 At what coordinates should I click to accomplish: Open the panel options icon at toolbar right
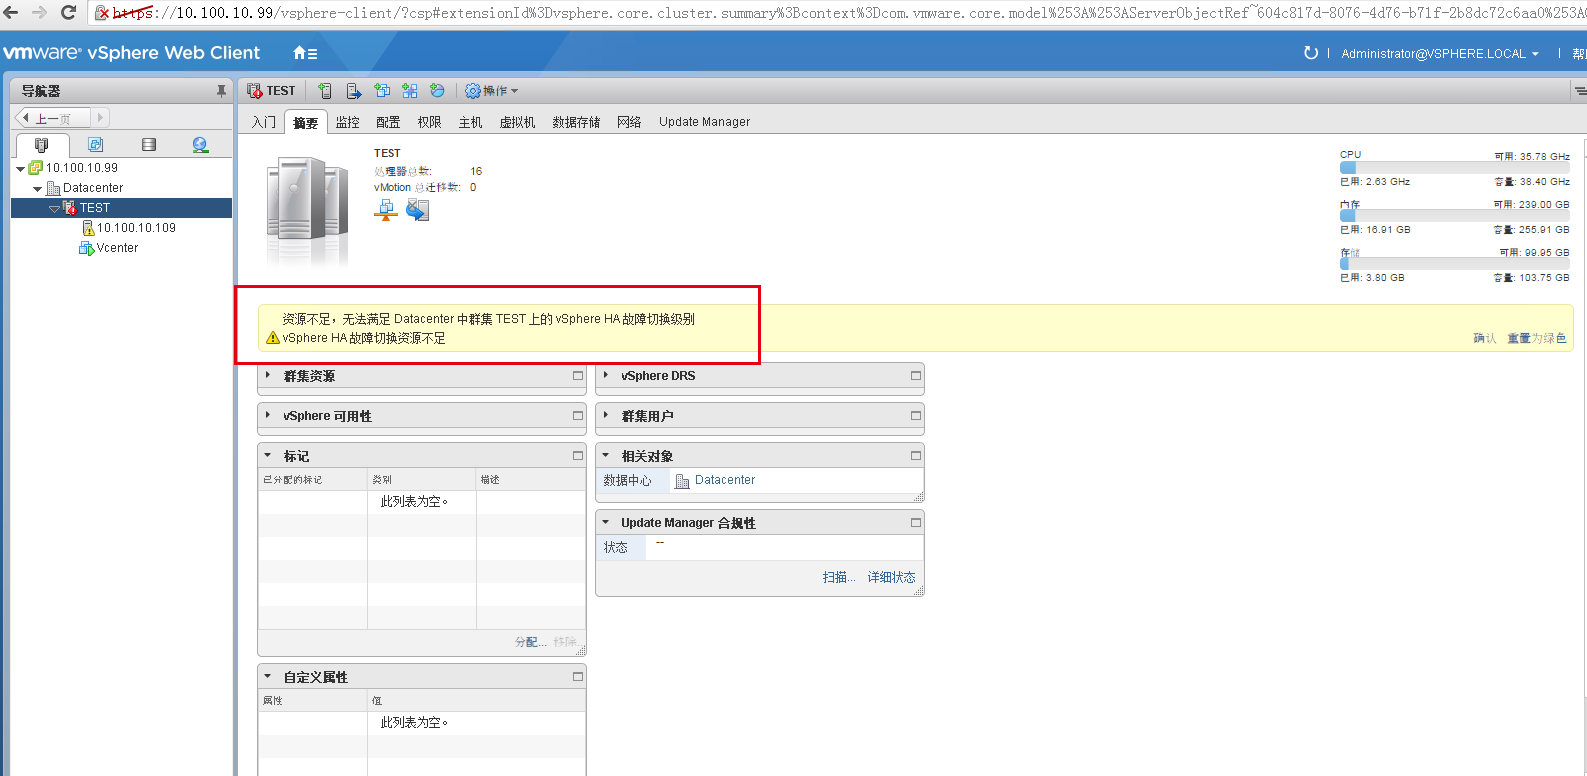point(1580,91)
